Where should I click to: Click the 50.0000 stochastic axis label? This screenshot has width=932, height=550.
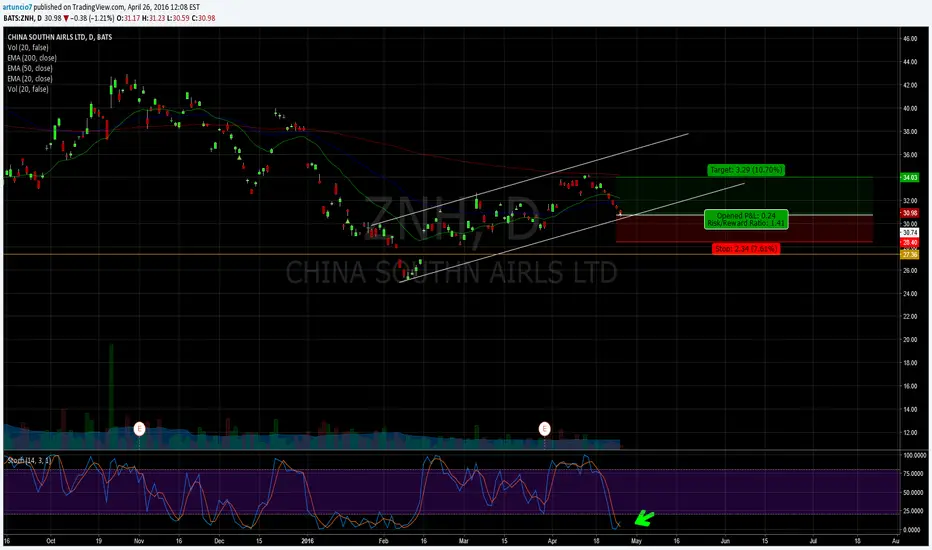(915, 492)
